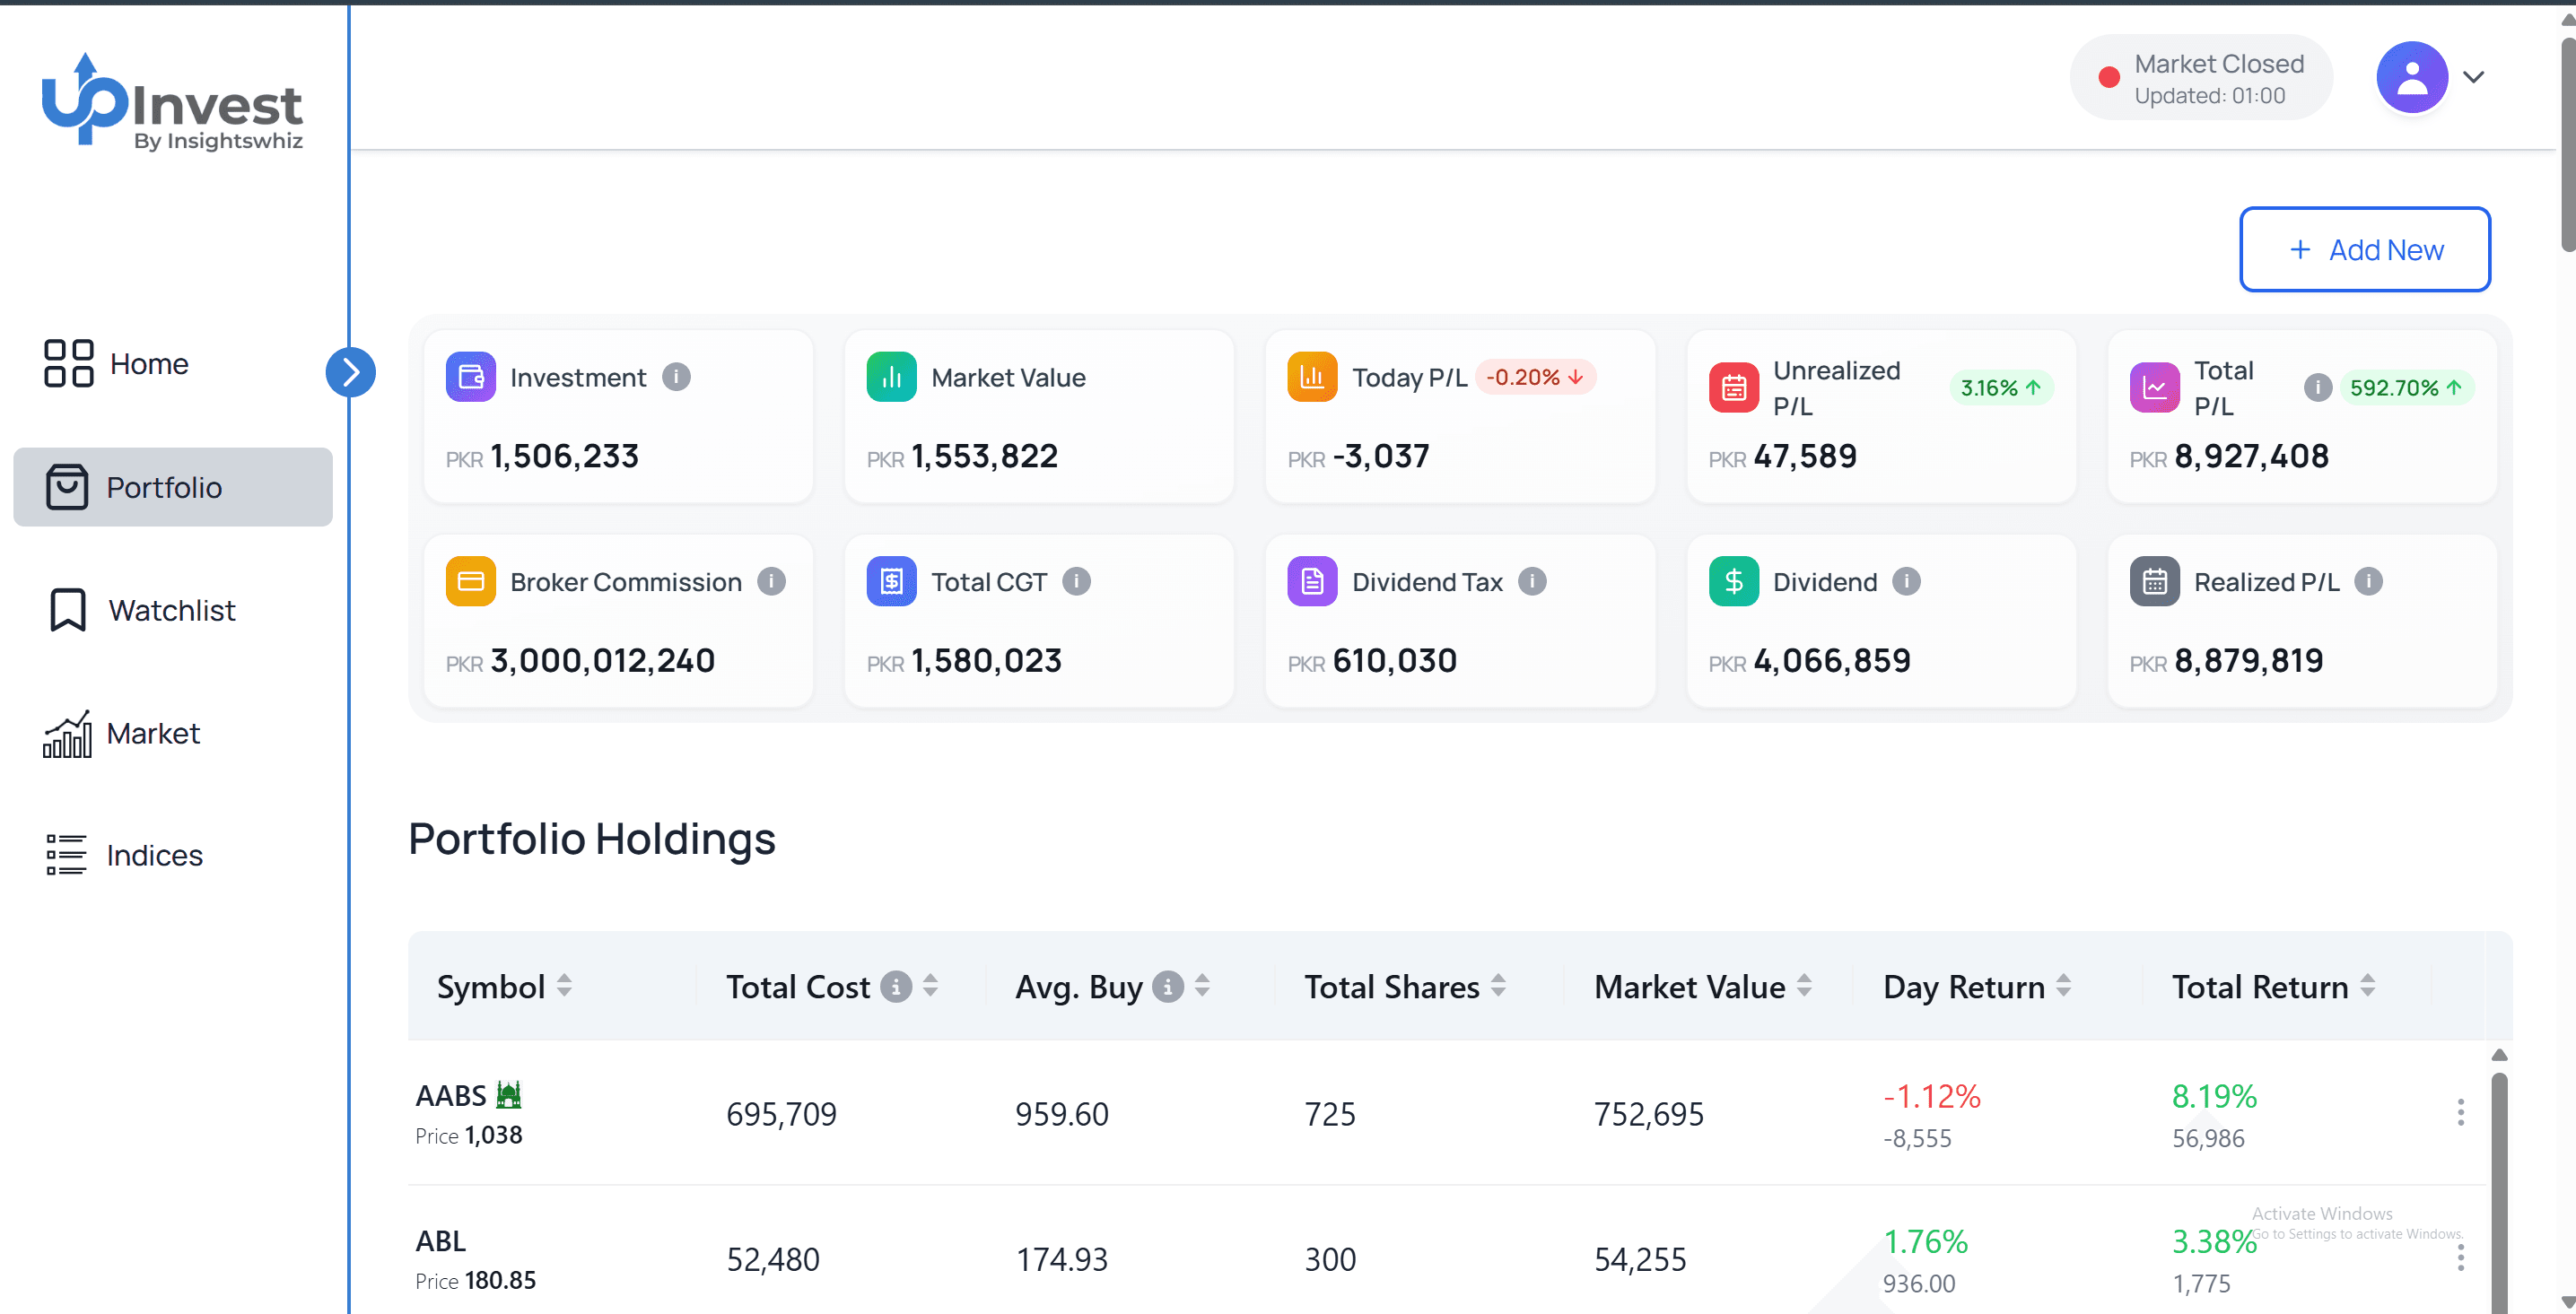Open the profile dropdown chevron near avatar
This screenshot has width=2576, height=1314.
coord(2475,77)
